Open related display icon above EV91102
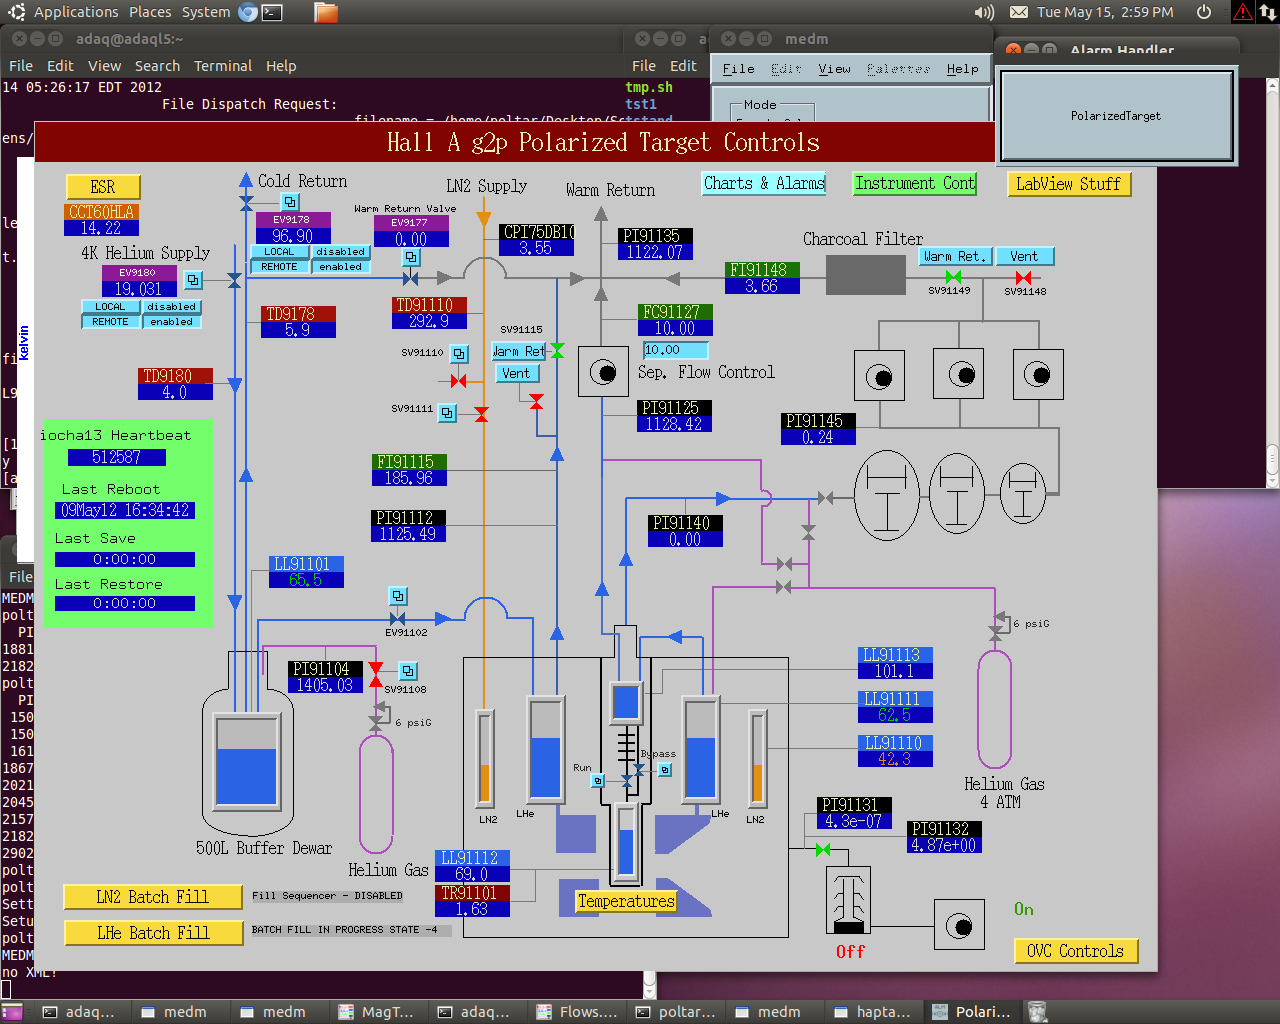 pyautogui.click(x=398, y=596)
